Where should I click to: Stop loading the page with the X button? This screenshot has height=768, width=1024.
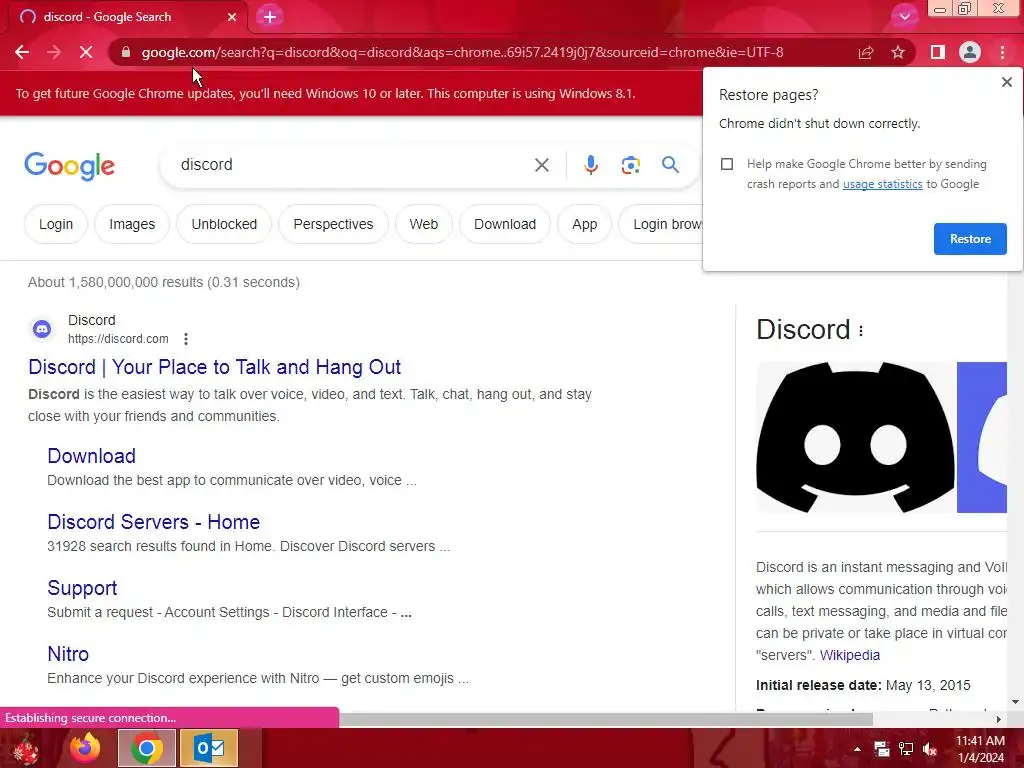86,52
